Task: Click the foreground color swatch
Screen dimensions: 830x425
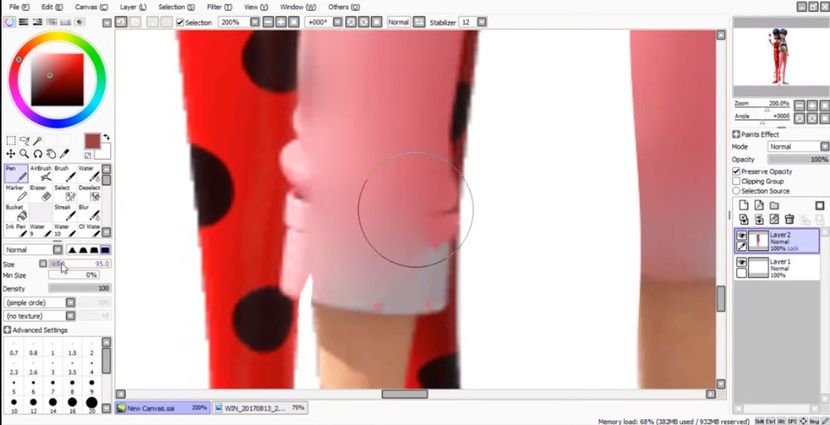Action: tap(92, 141)
